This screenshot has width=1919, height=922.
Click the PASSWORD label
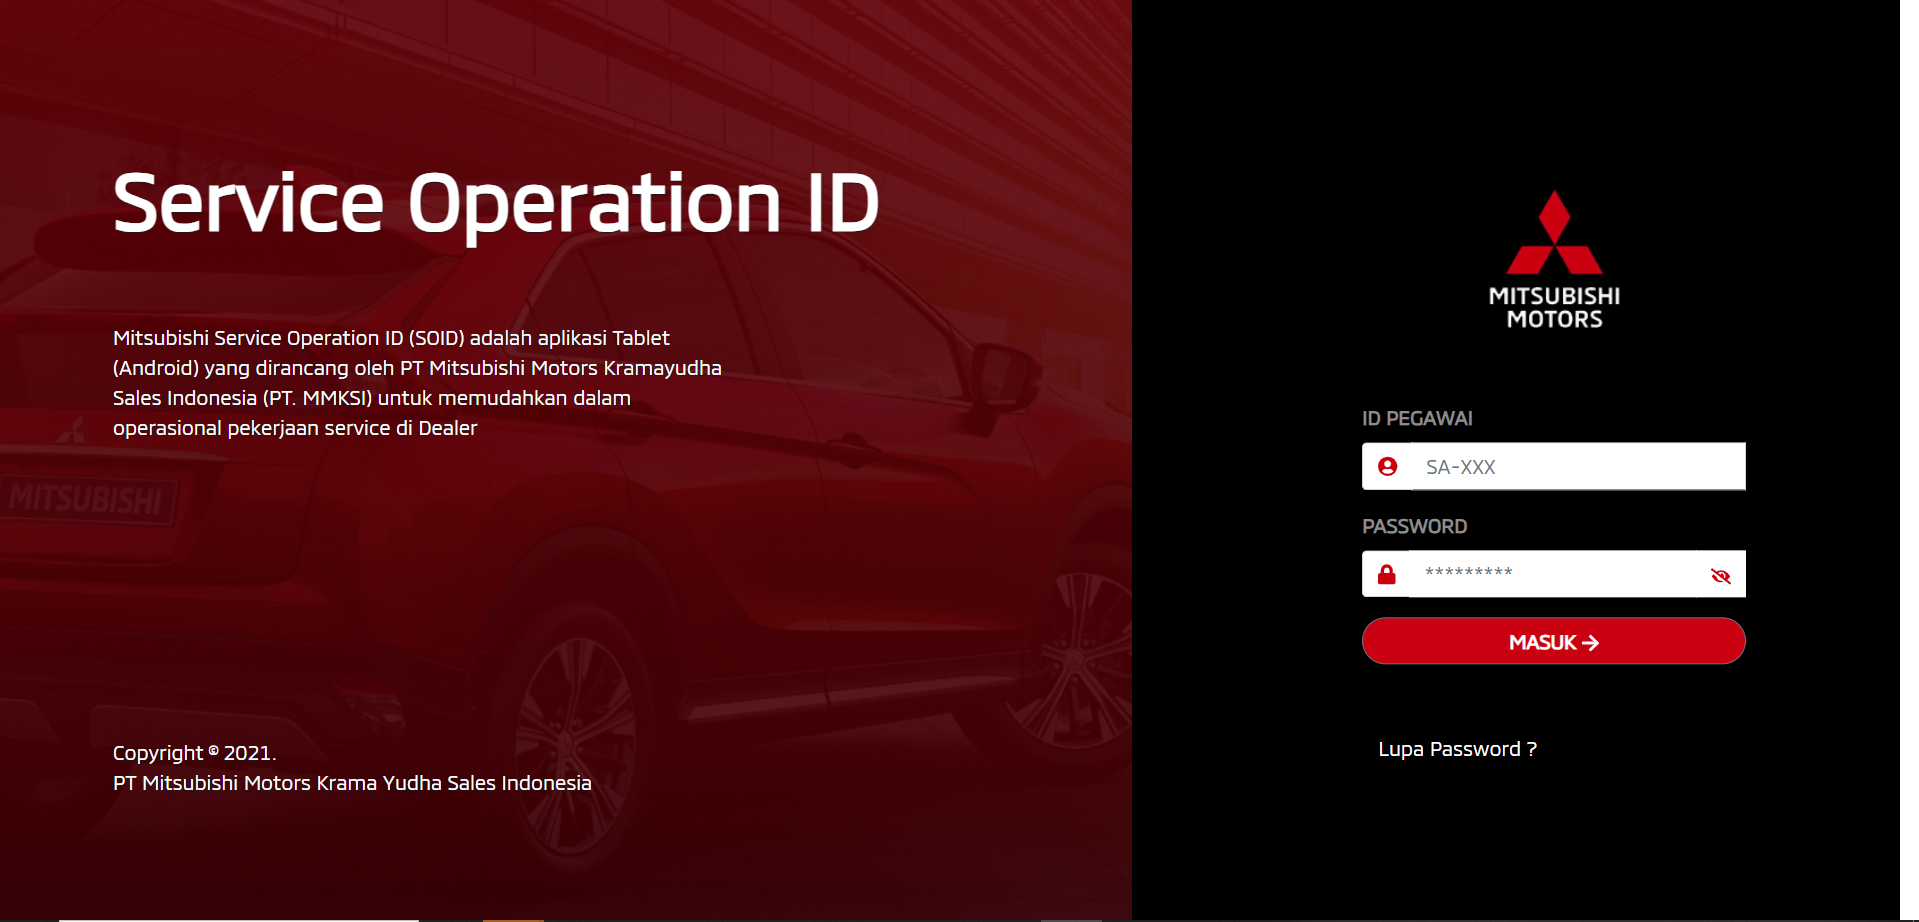1414,527
